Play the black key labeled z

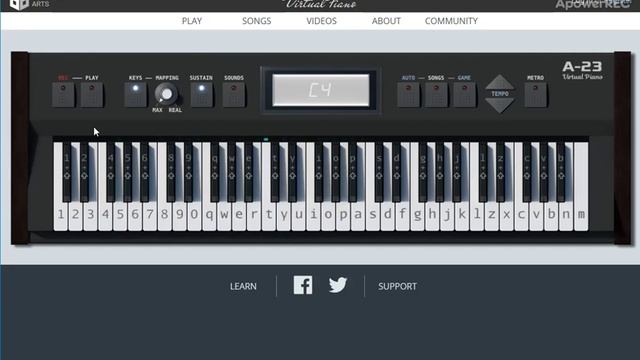tap(500, 171)
